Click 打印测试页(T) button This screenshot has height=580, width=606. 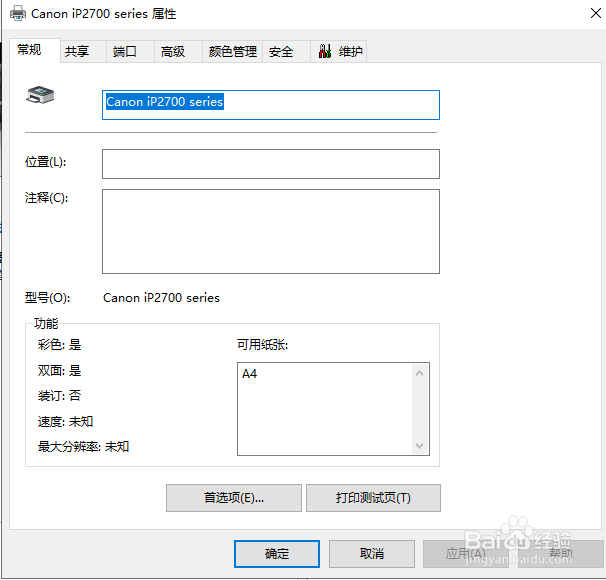point(373,498)
